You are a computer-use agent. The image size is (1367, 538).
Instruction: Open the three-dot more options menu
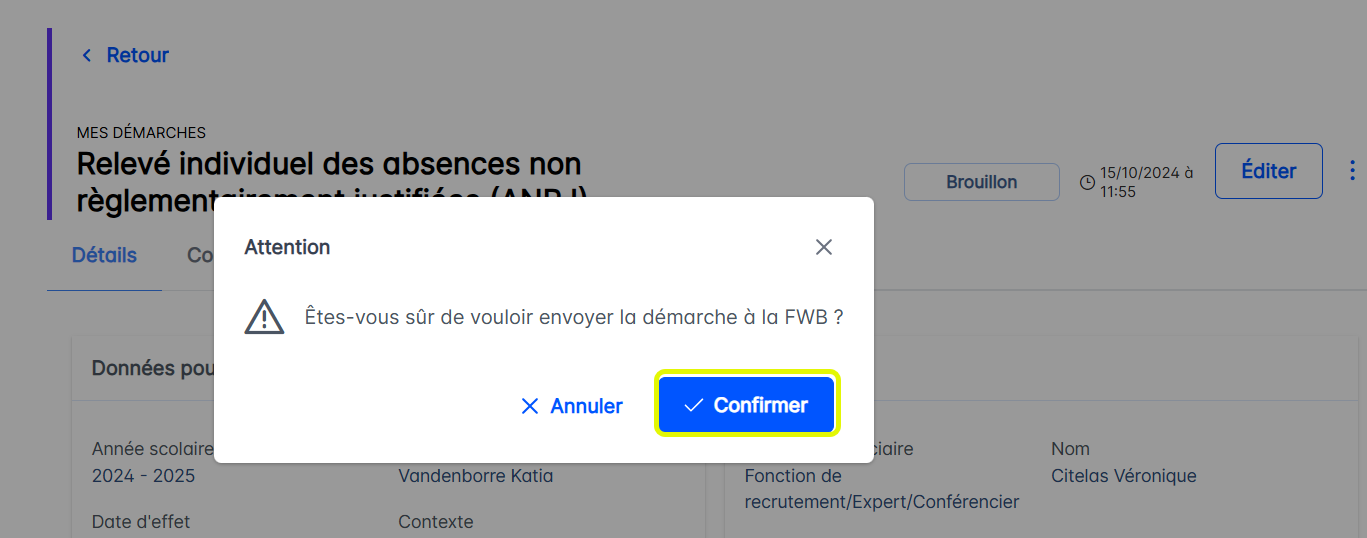coord(1353,170)
